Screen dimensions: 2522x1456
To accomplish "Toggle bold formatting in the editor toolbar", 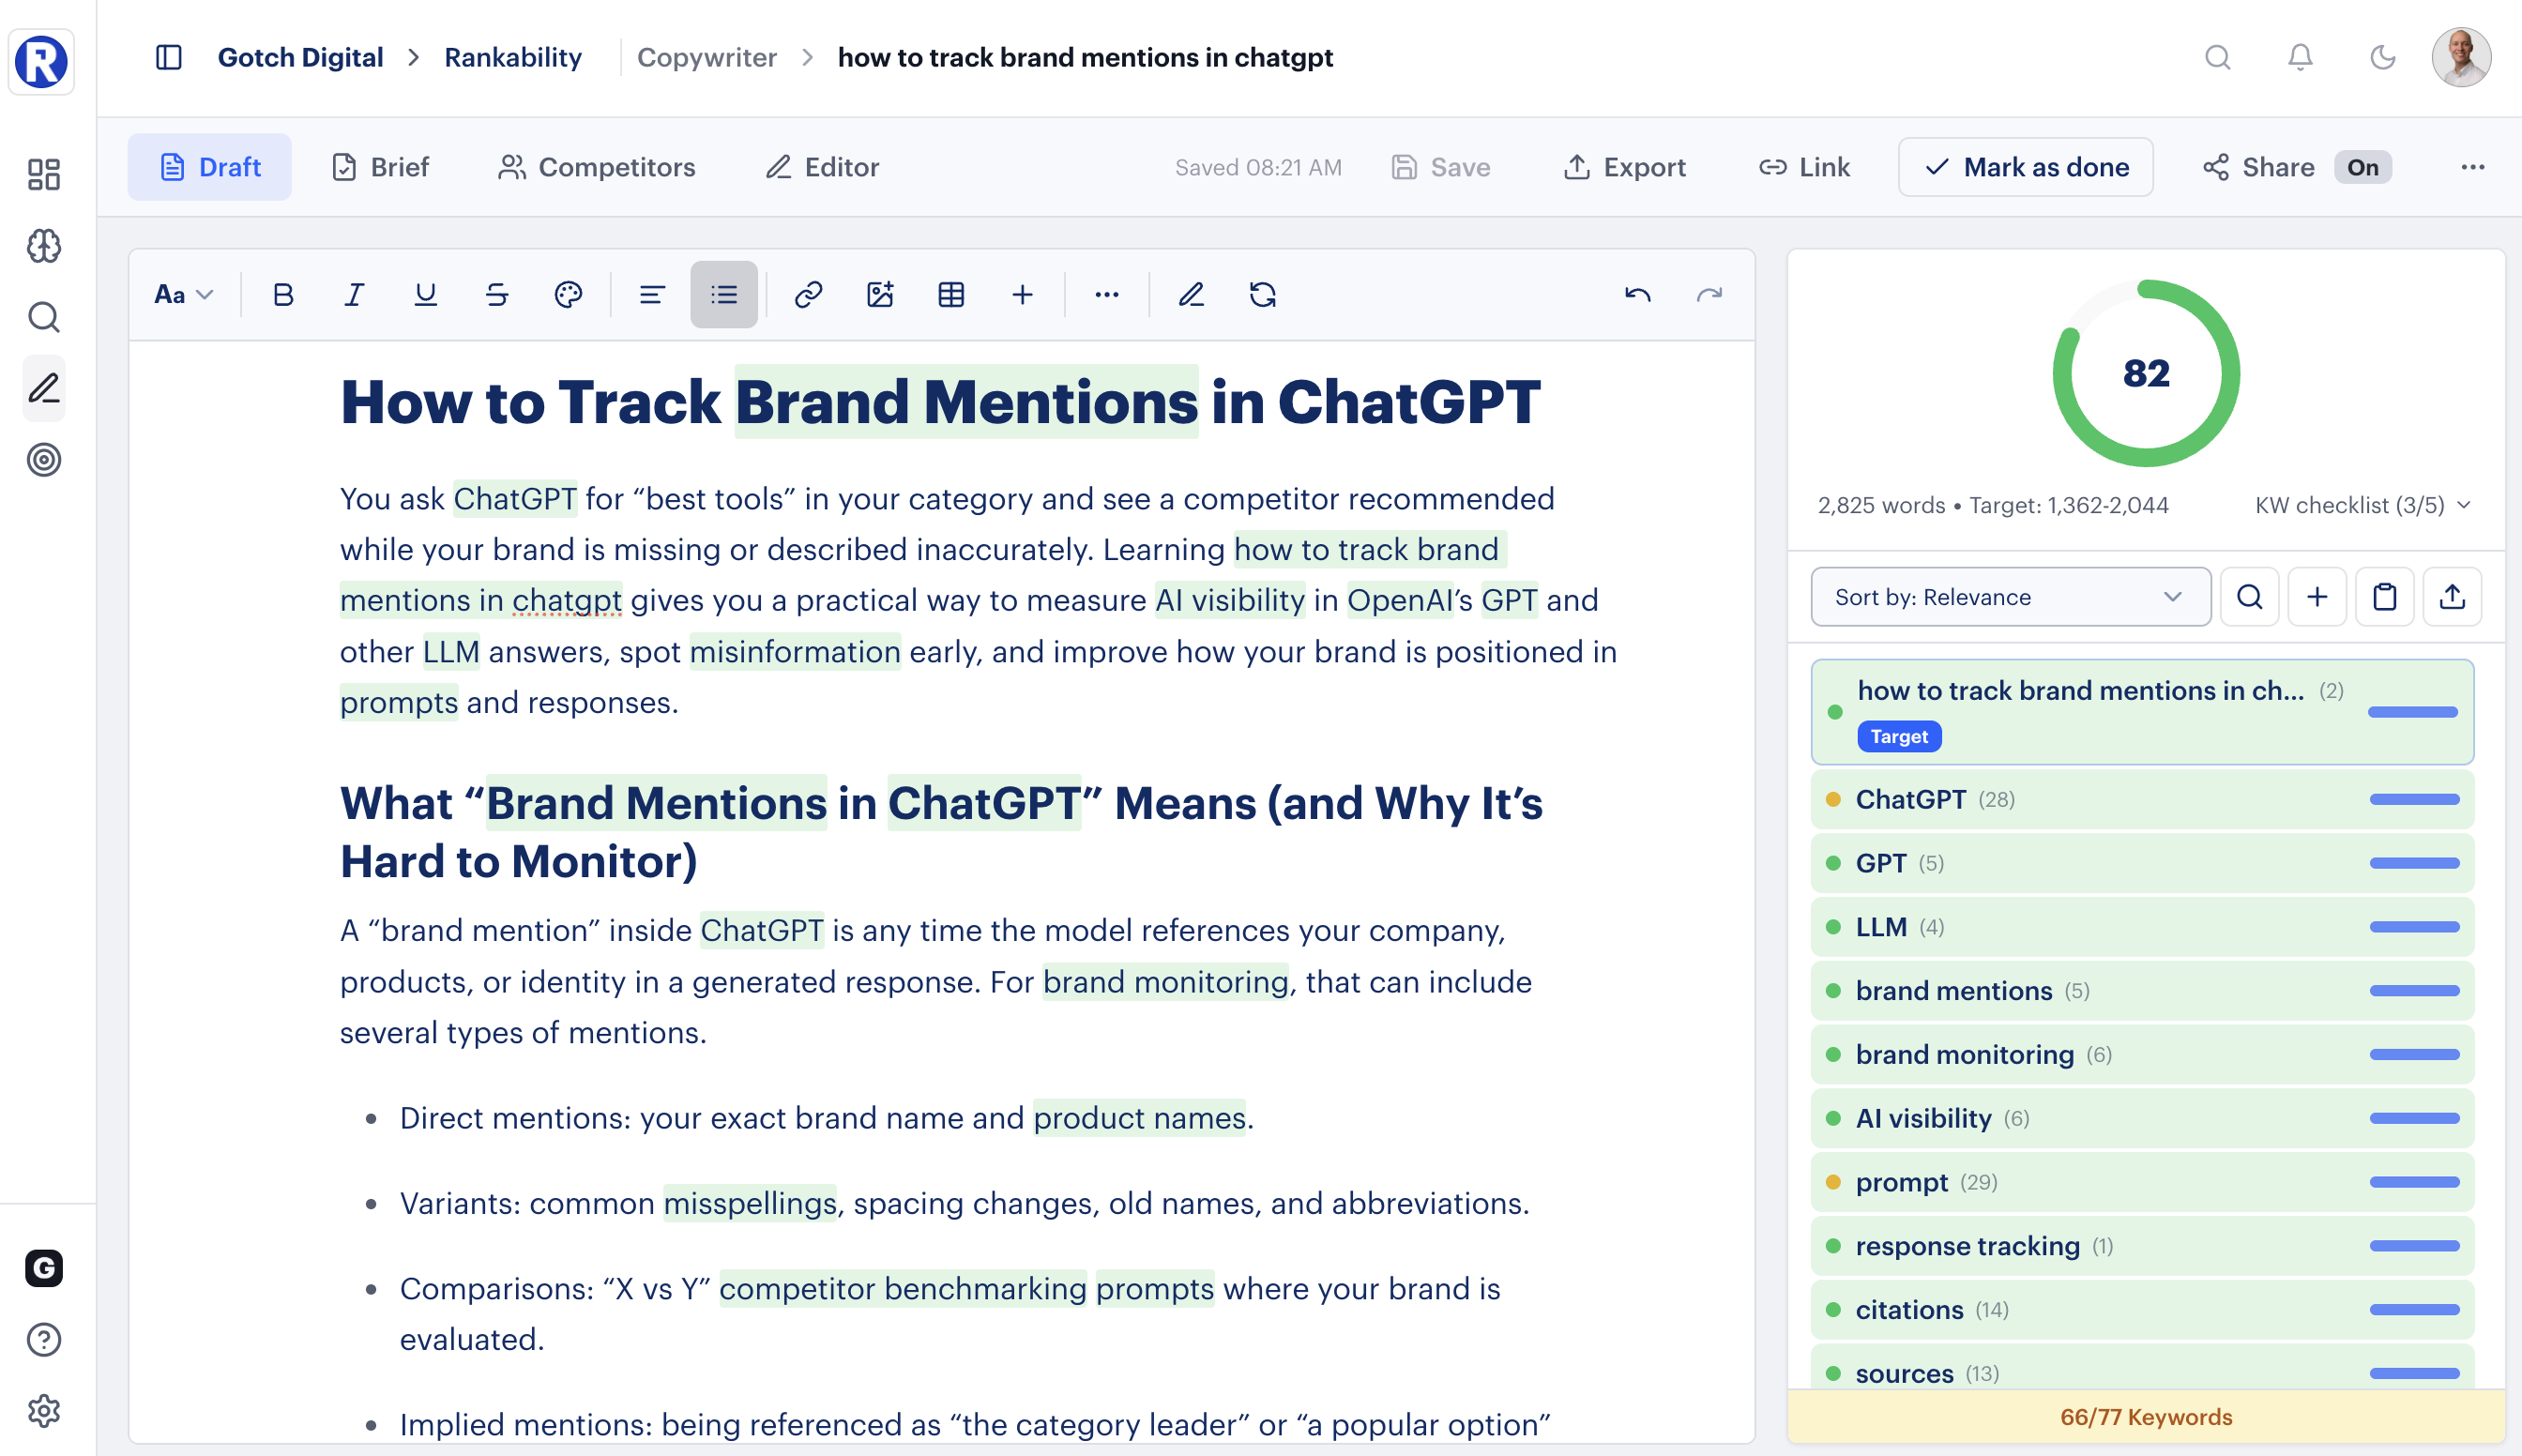I will coord(283,294).
